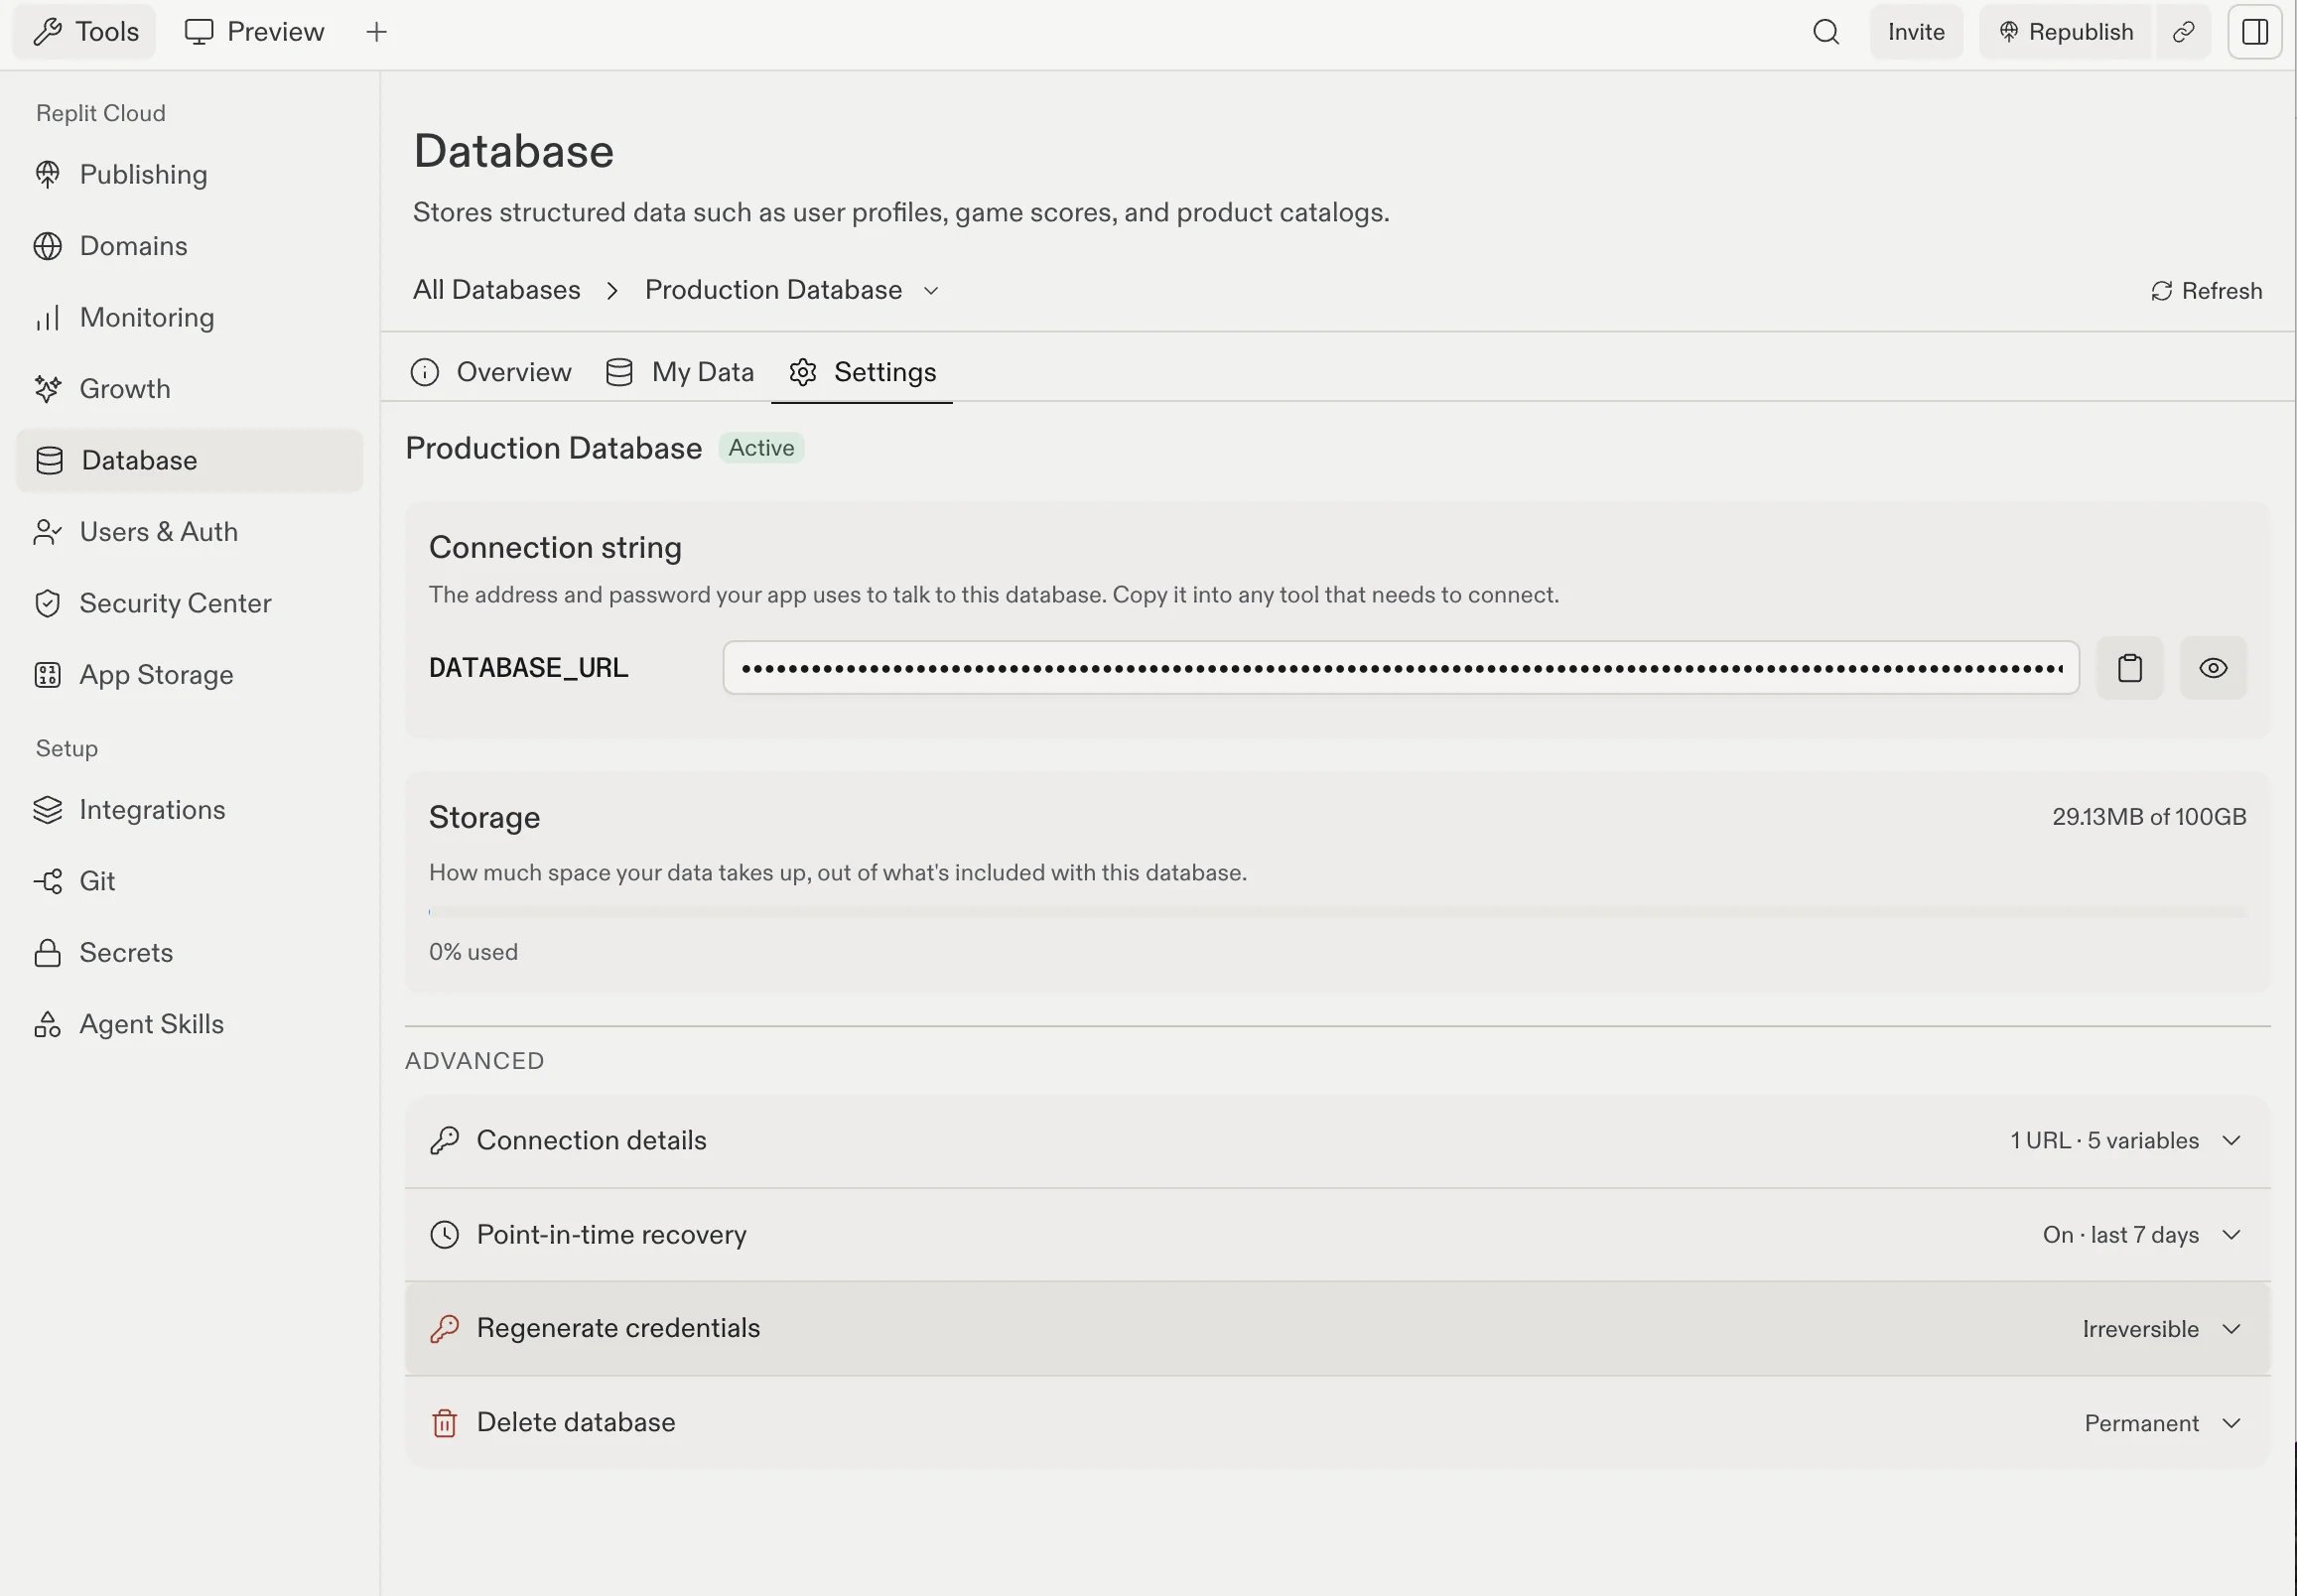Open the Production Database dropdown
The height and width of the screenshot is (1596, 2297).
tap(792, 290)
